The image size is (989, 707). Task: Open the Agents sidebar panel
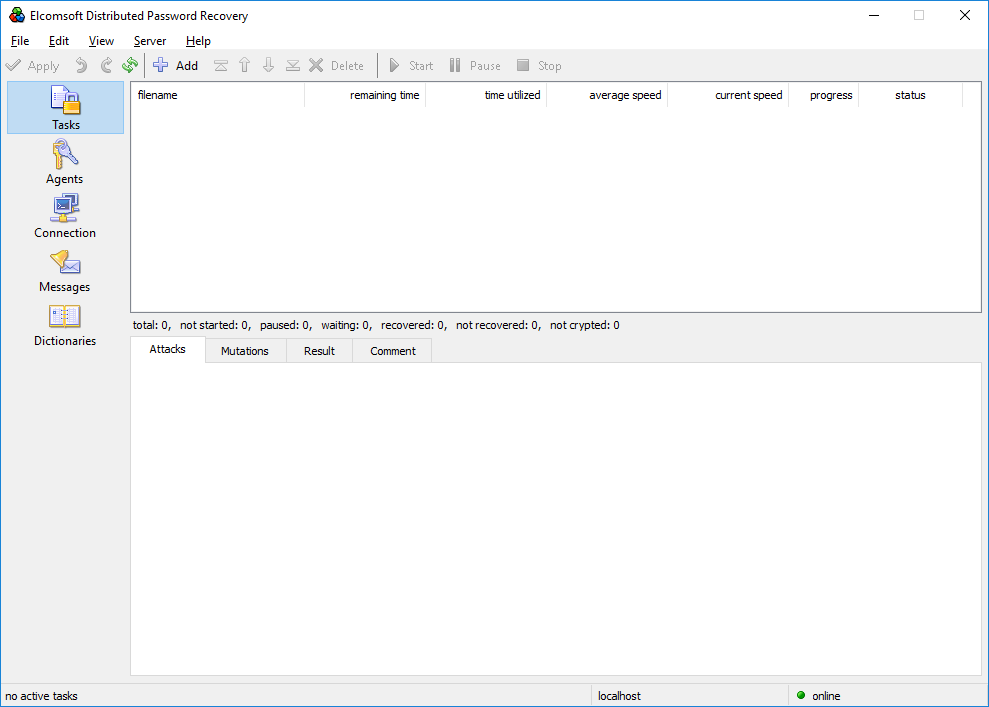point(64,162)
